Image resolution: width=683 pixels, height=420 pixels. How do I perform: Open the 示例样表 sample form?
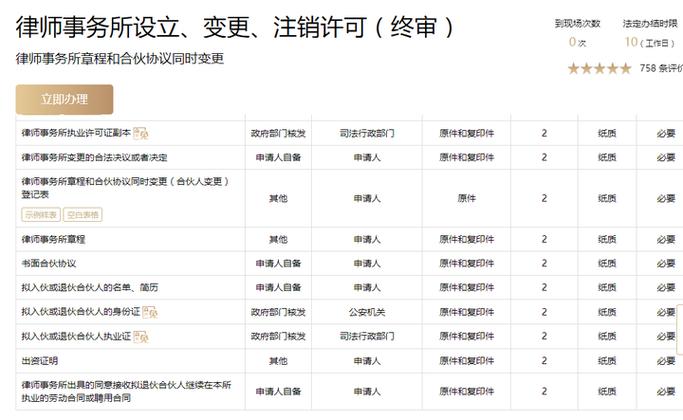point(41,214)
